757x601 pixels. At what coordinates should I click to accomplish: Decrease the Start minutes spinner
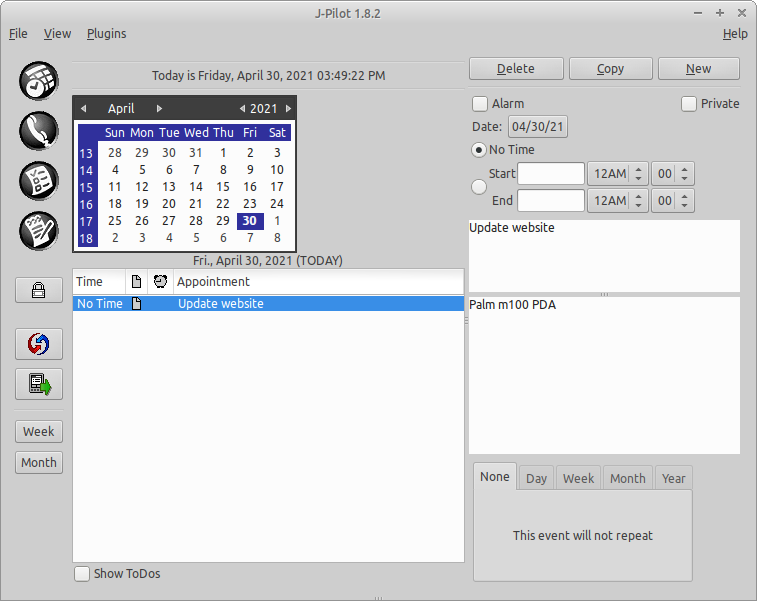point(685,178)
